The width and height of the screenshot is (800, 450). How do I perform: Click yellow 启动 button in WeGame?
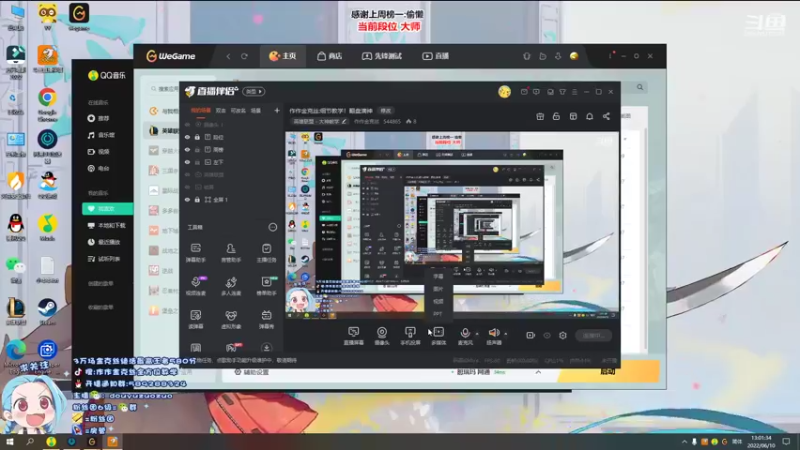pyautogui.click(x=608, y=371)
